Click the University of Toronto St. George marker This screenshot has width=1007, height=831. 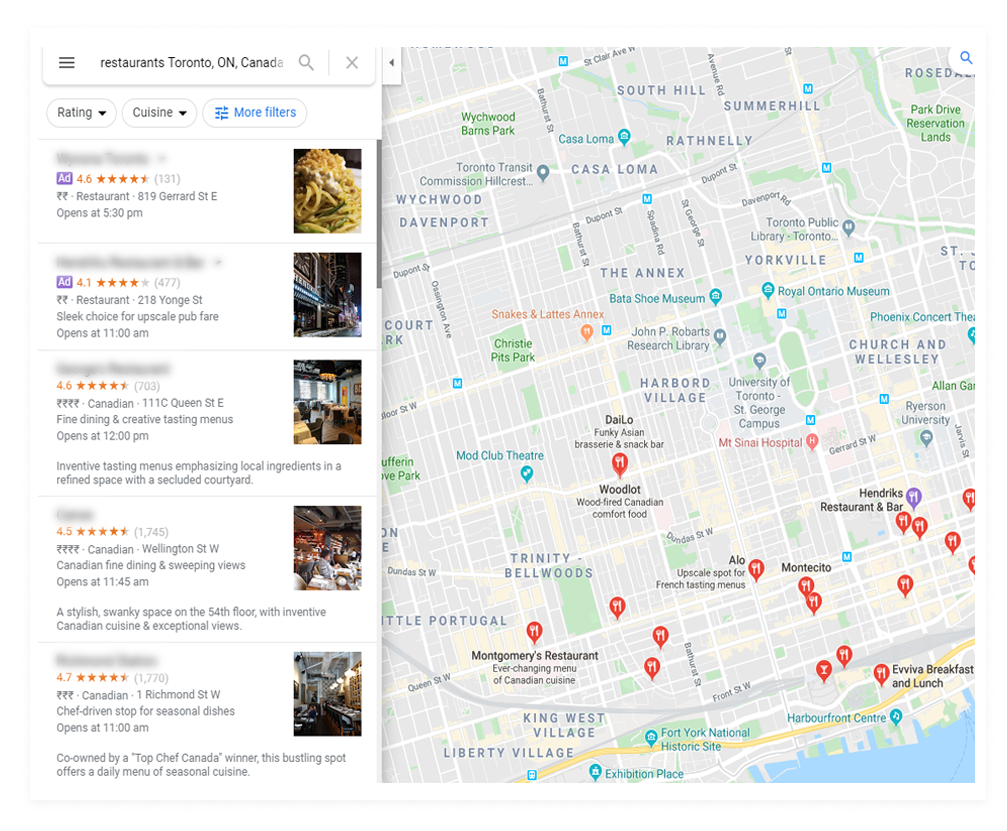[760, 360]
